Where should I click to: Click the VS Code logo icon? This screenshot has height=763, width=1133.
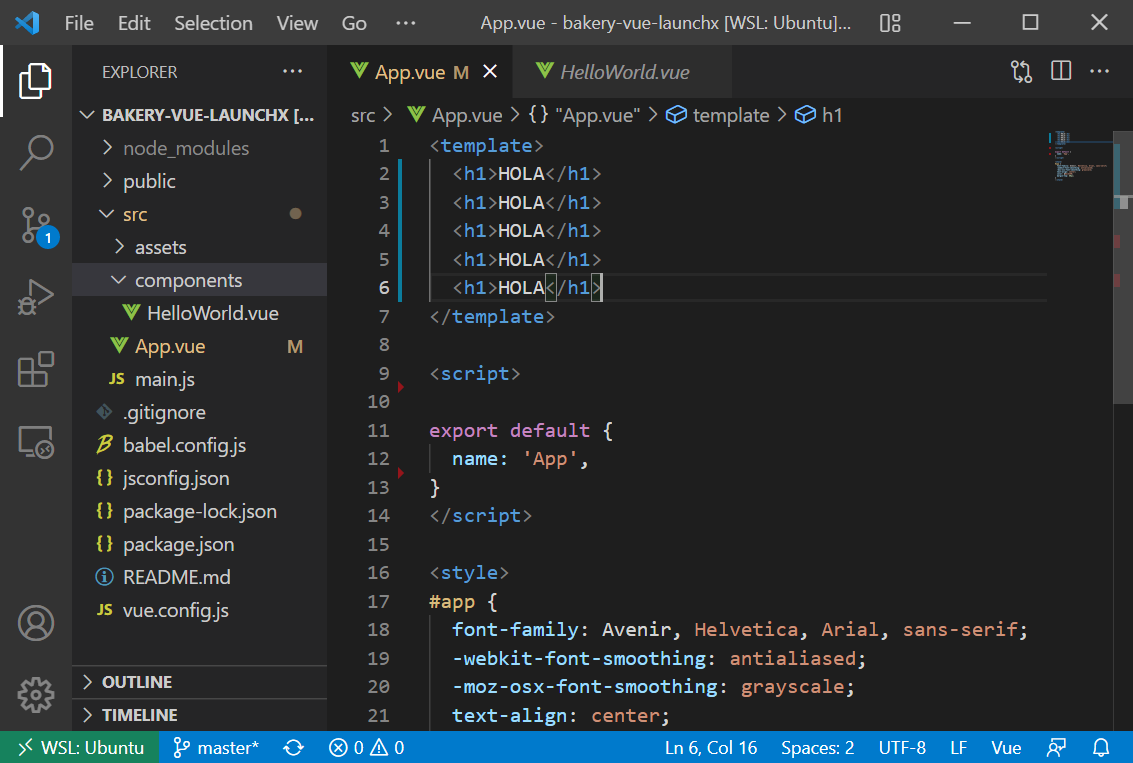(27, 23)
